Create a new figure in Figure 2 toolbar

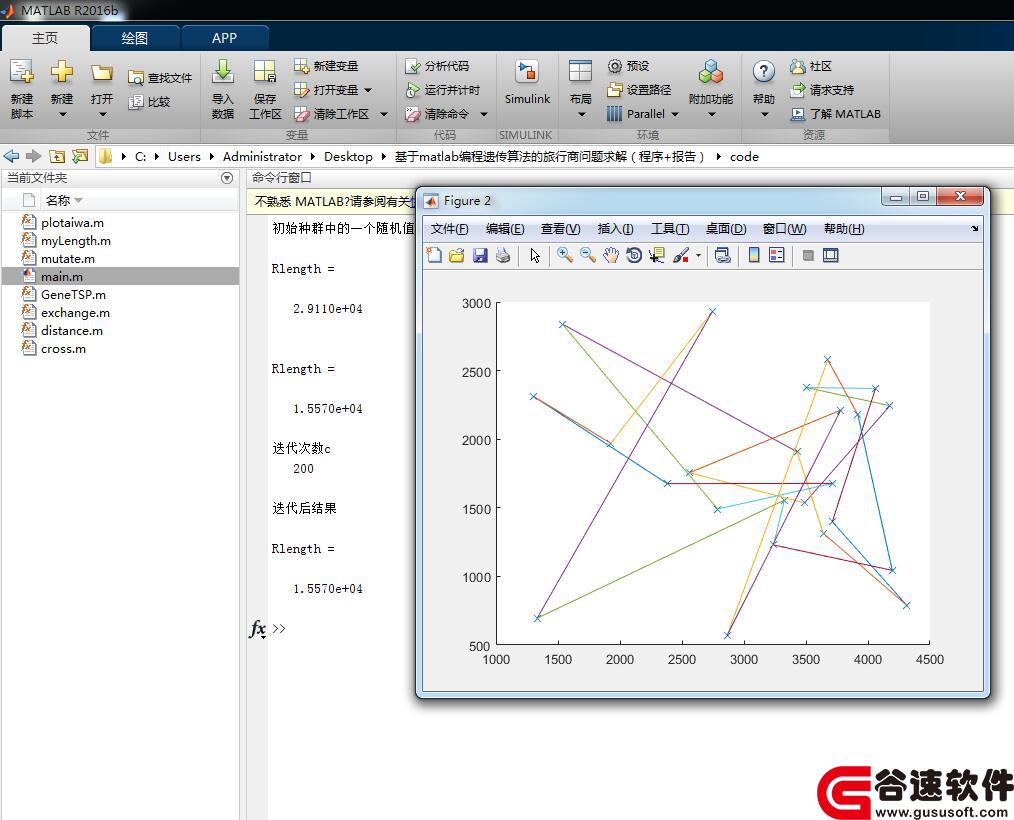[x=434, y=255]
